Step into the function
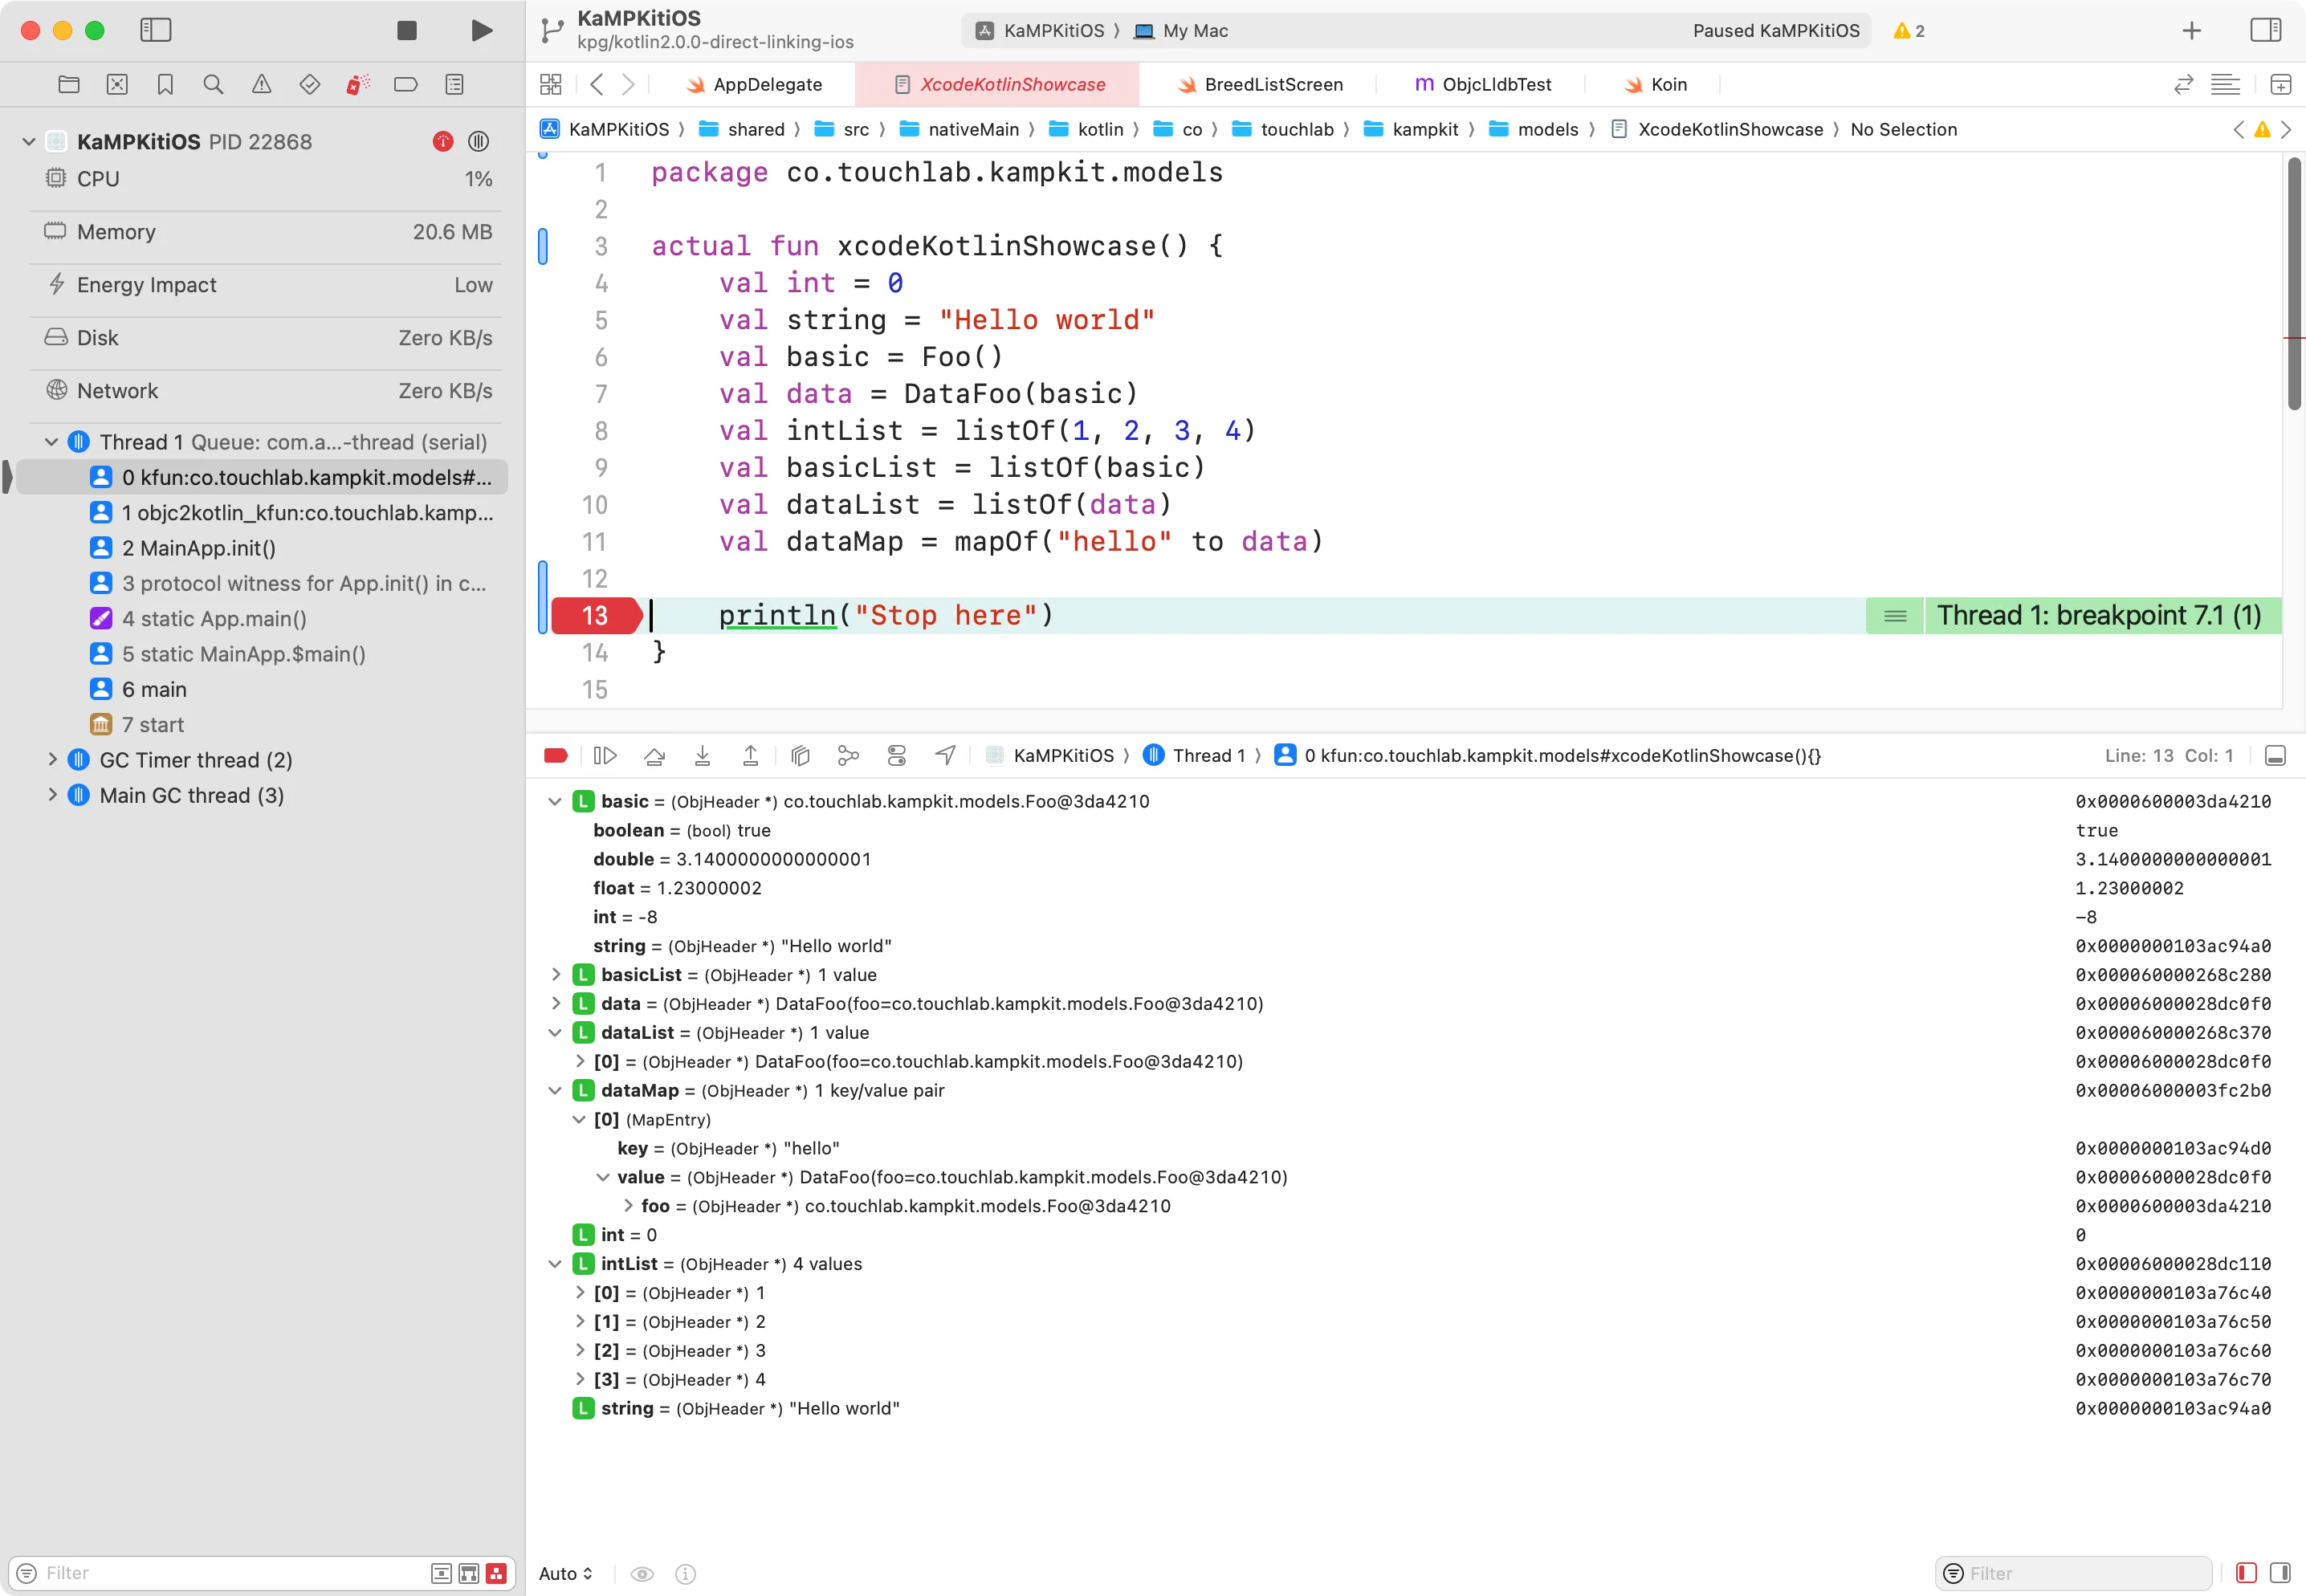This screenshot has height=1596, width=2306. tap(702, 755)
